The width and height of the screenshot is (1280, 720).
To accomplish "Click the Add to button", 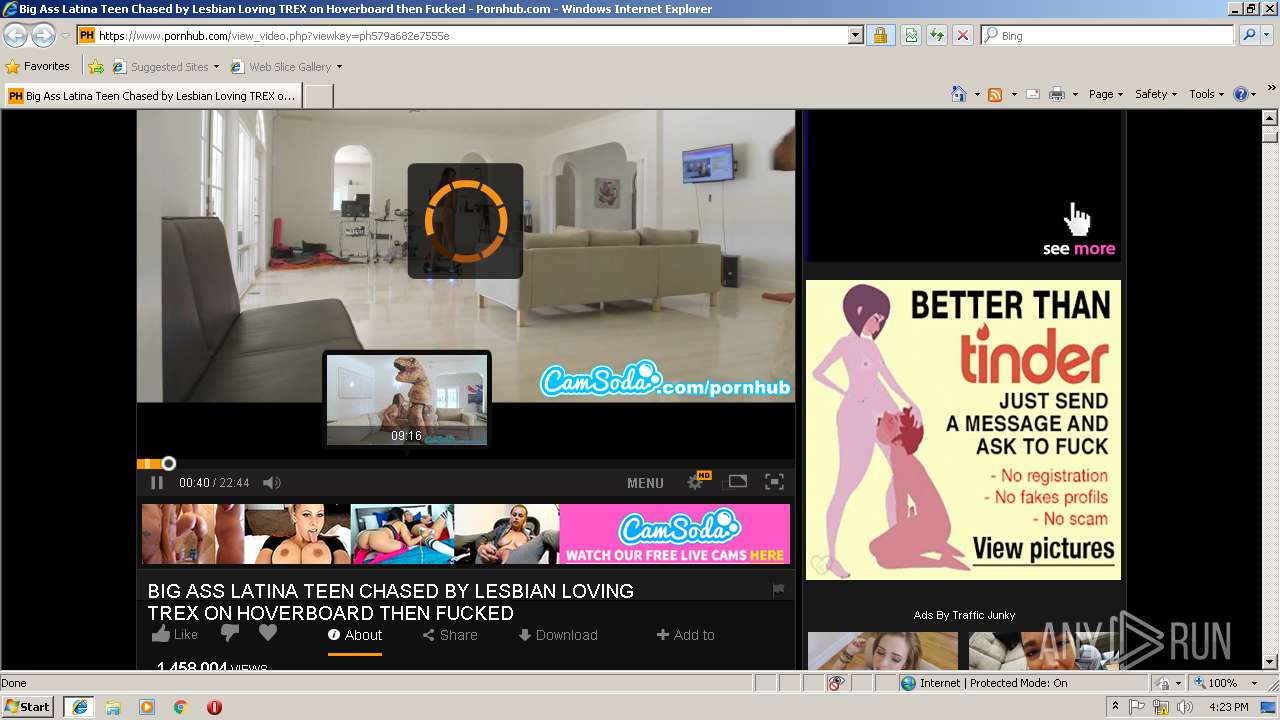I will pyautogui.click(x=685, y=635).
